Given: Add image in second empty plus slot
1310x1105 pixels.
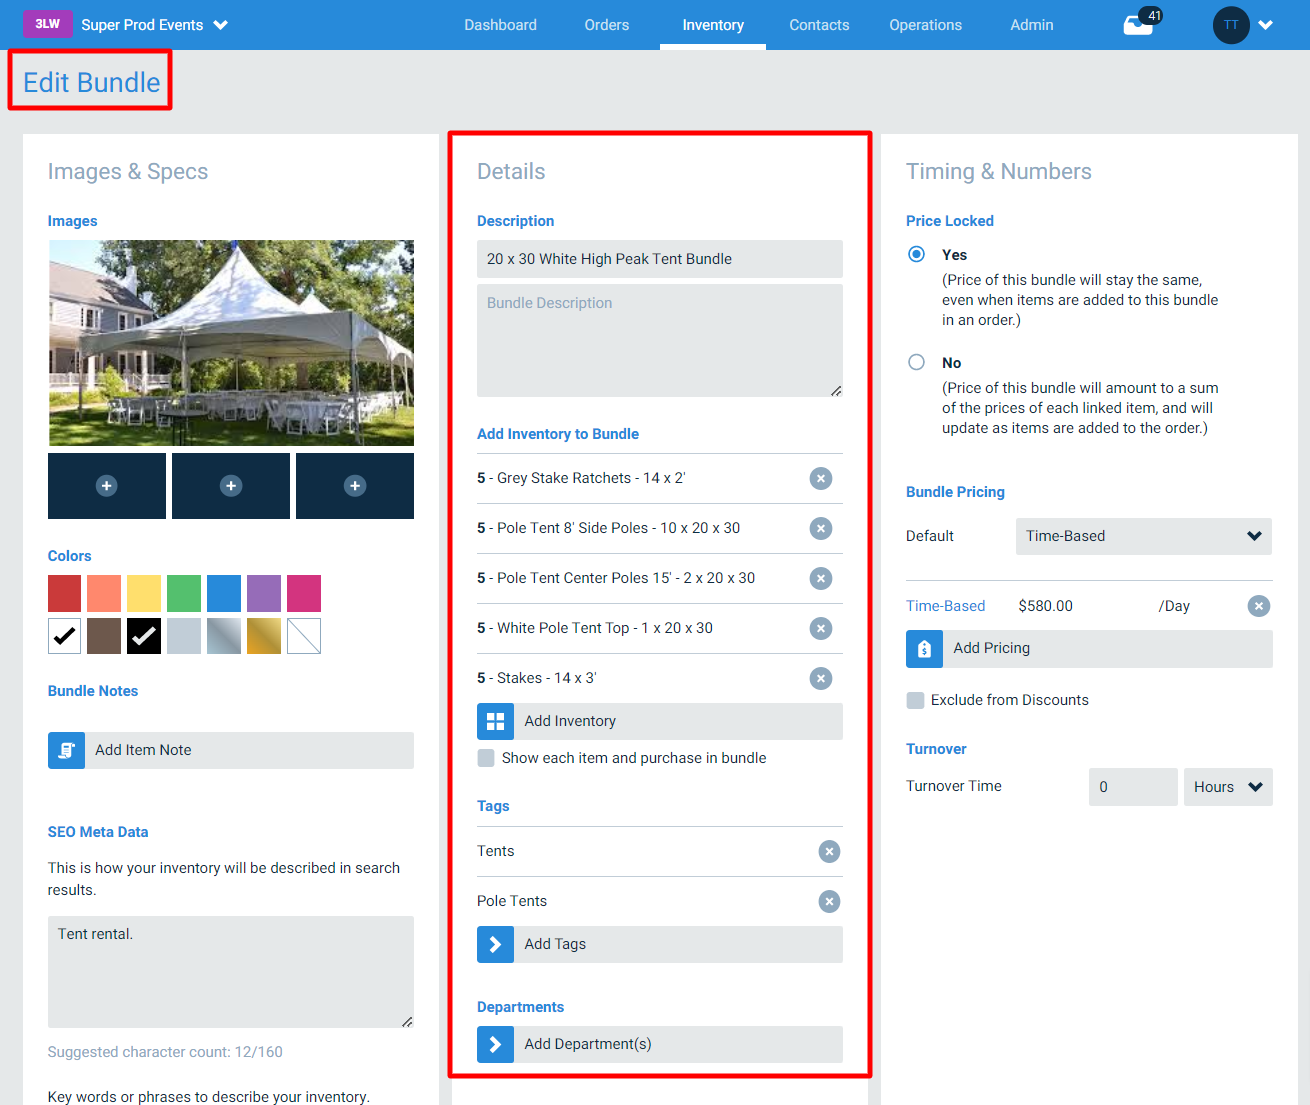Looking at the screenshot, I should (231, 486).
